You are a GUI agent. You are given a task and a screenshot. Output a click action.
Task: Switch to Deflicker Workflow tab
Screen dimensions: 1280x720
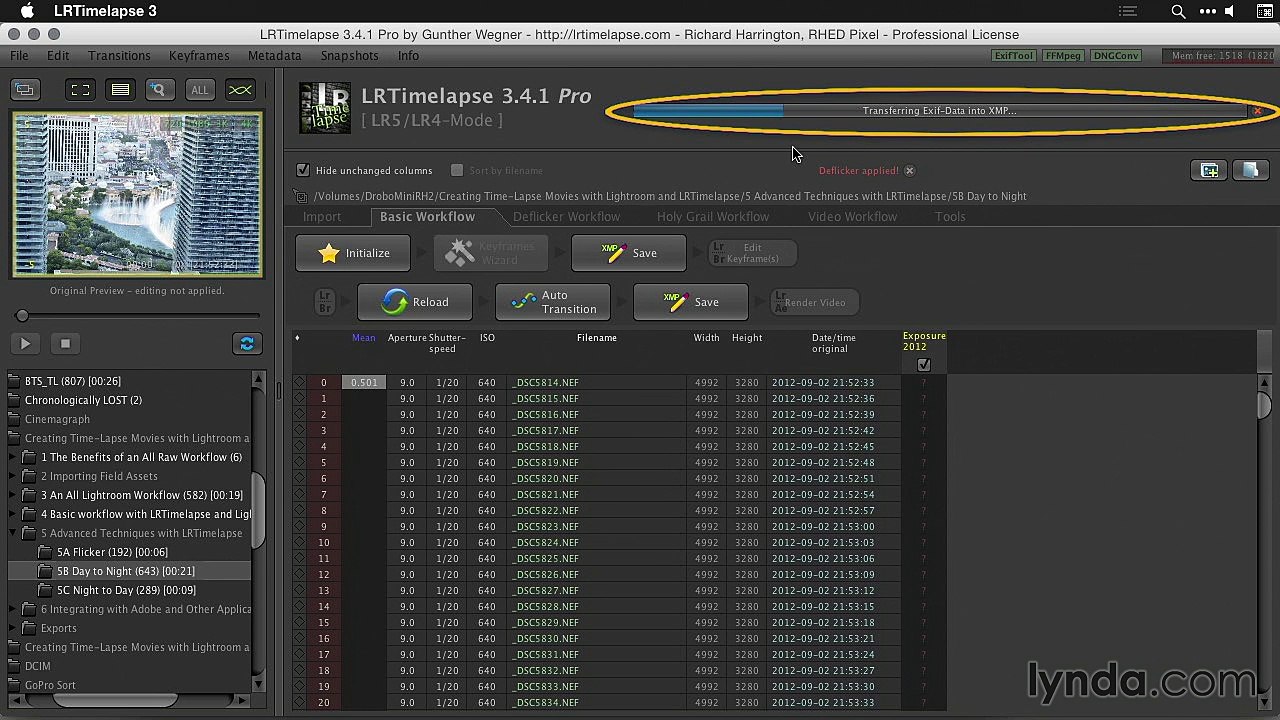tap(566, 217)
